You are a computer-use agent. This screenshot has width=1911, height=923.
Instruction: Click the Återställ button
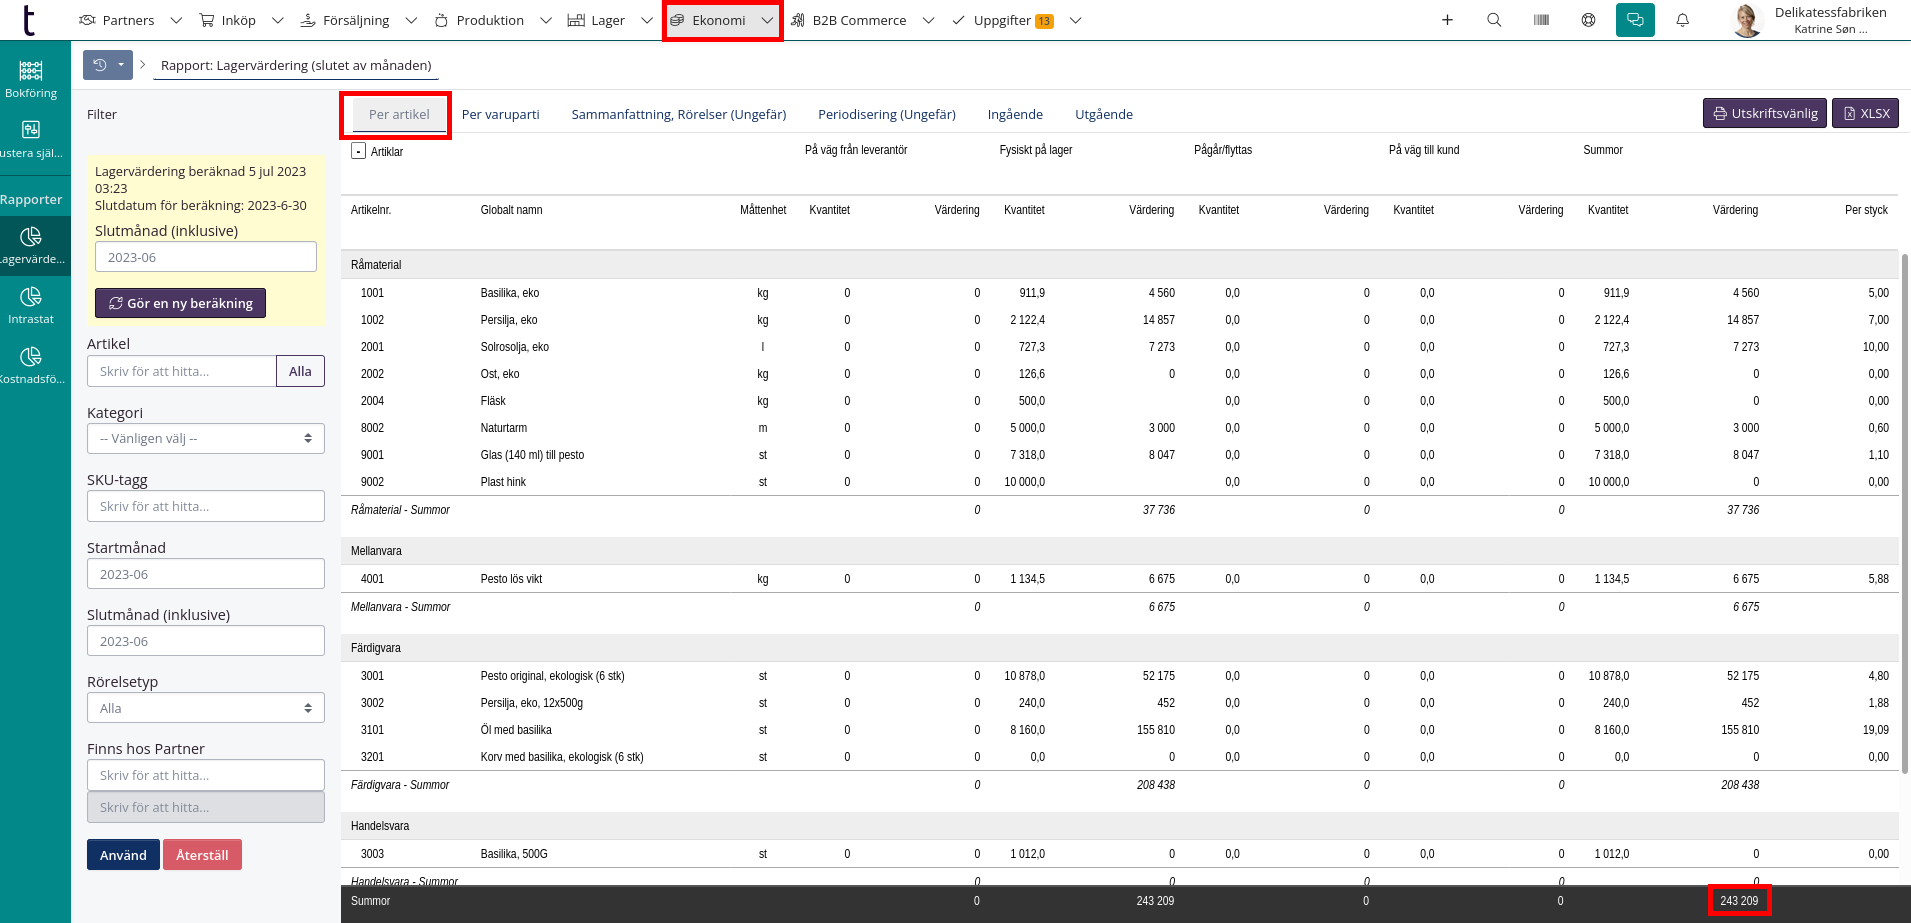(202, 855)
